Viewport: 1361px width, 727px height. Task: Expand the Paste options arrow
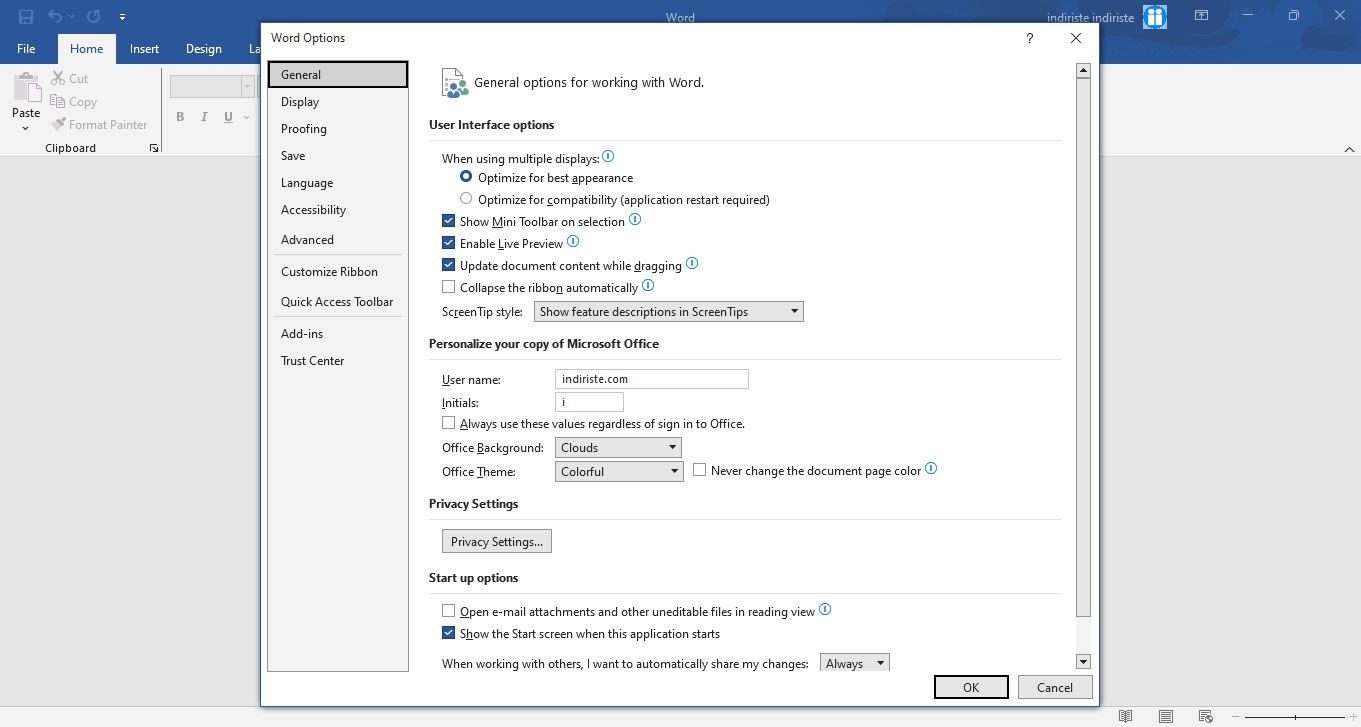pyautogui.click(x=26, y=128)
